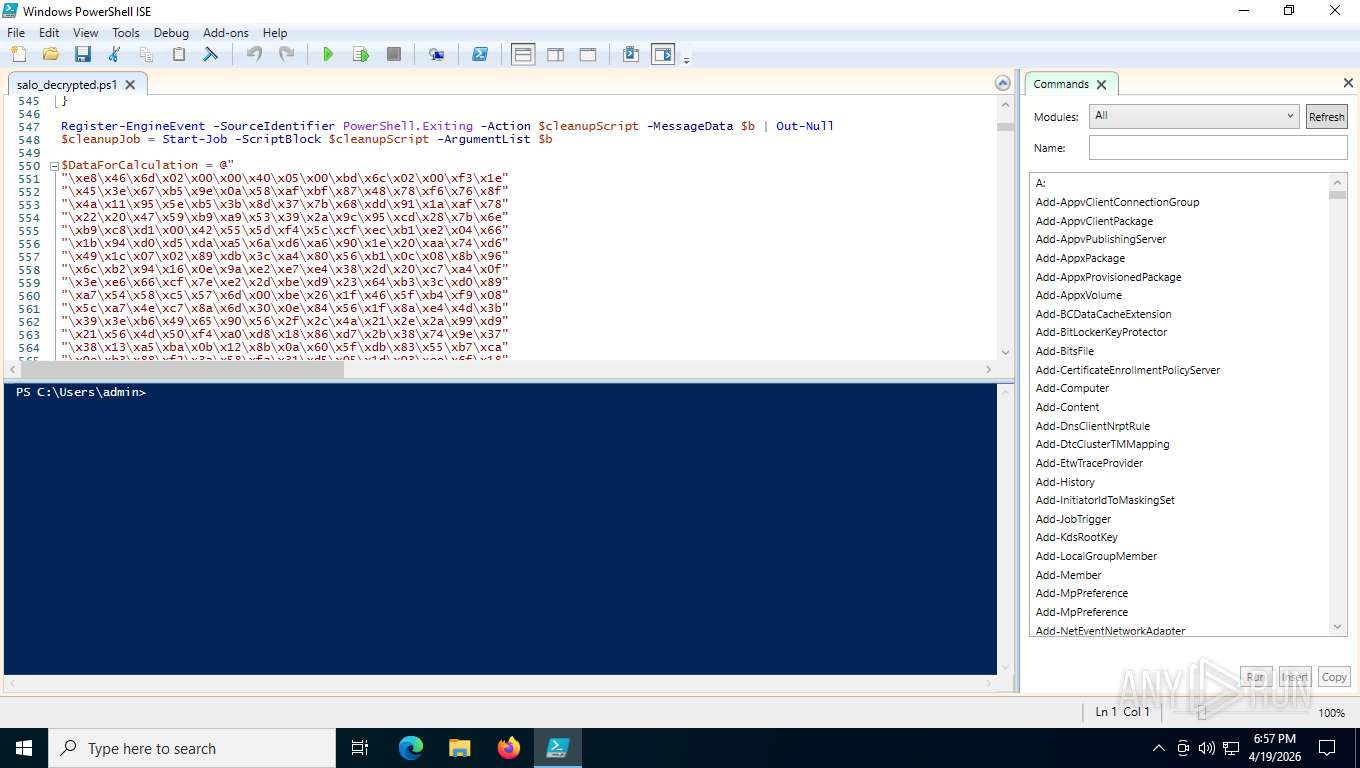Redo edit toolbar icon
This screenshot has height=768, width=1360.
(x=286, y=54)
